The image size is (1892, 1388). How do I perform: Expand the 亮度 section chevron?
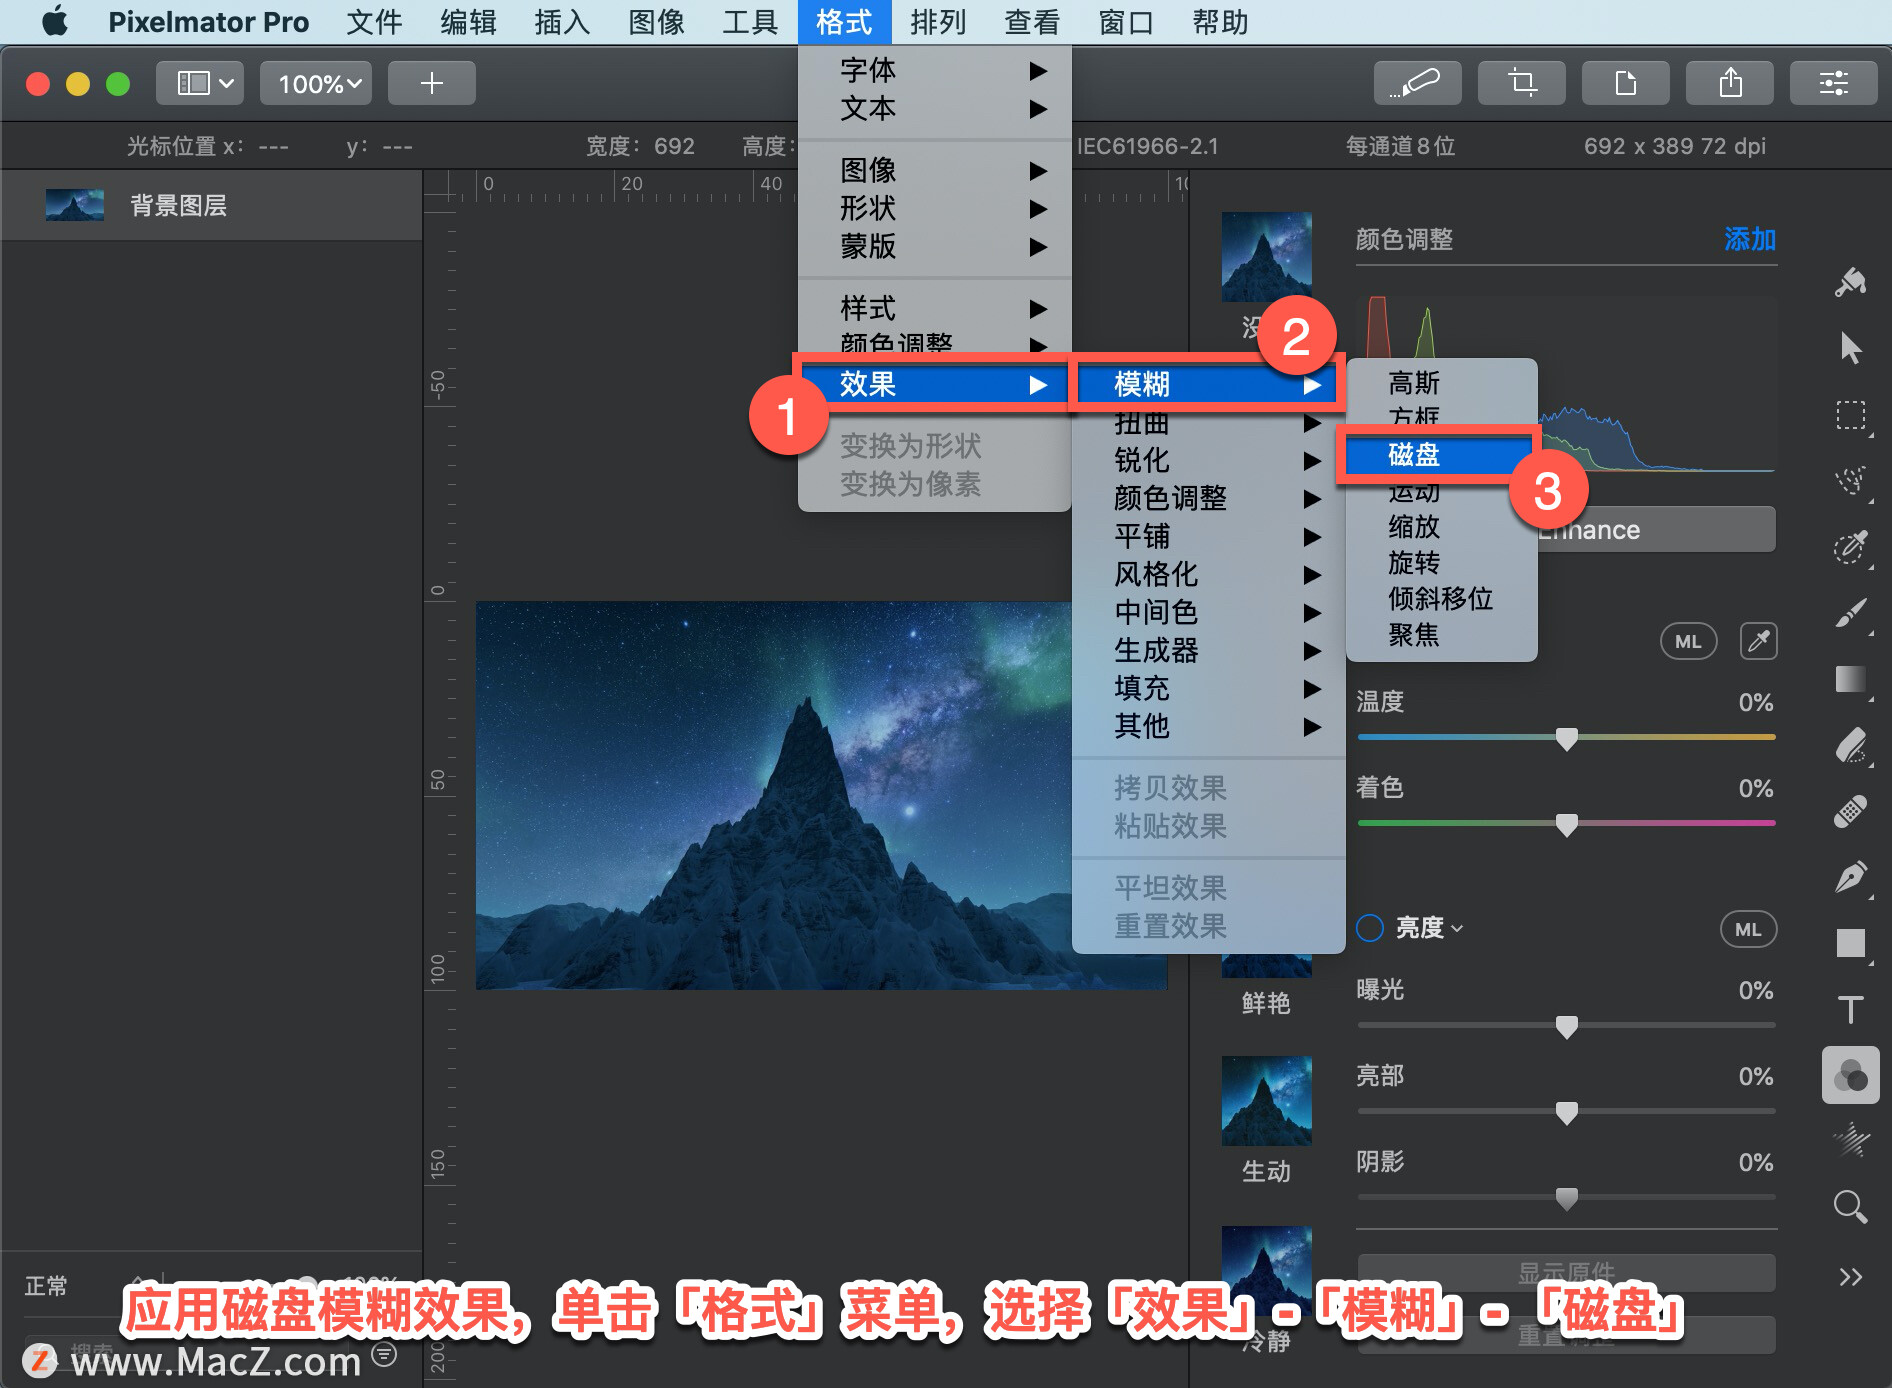1457,929
